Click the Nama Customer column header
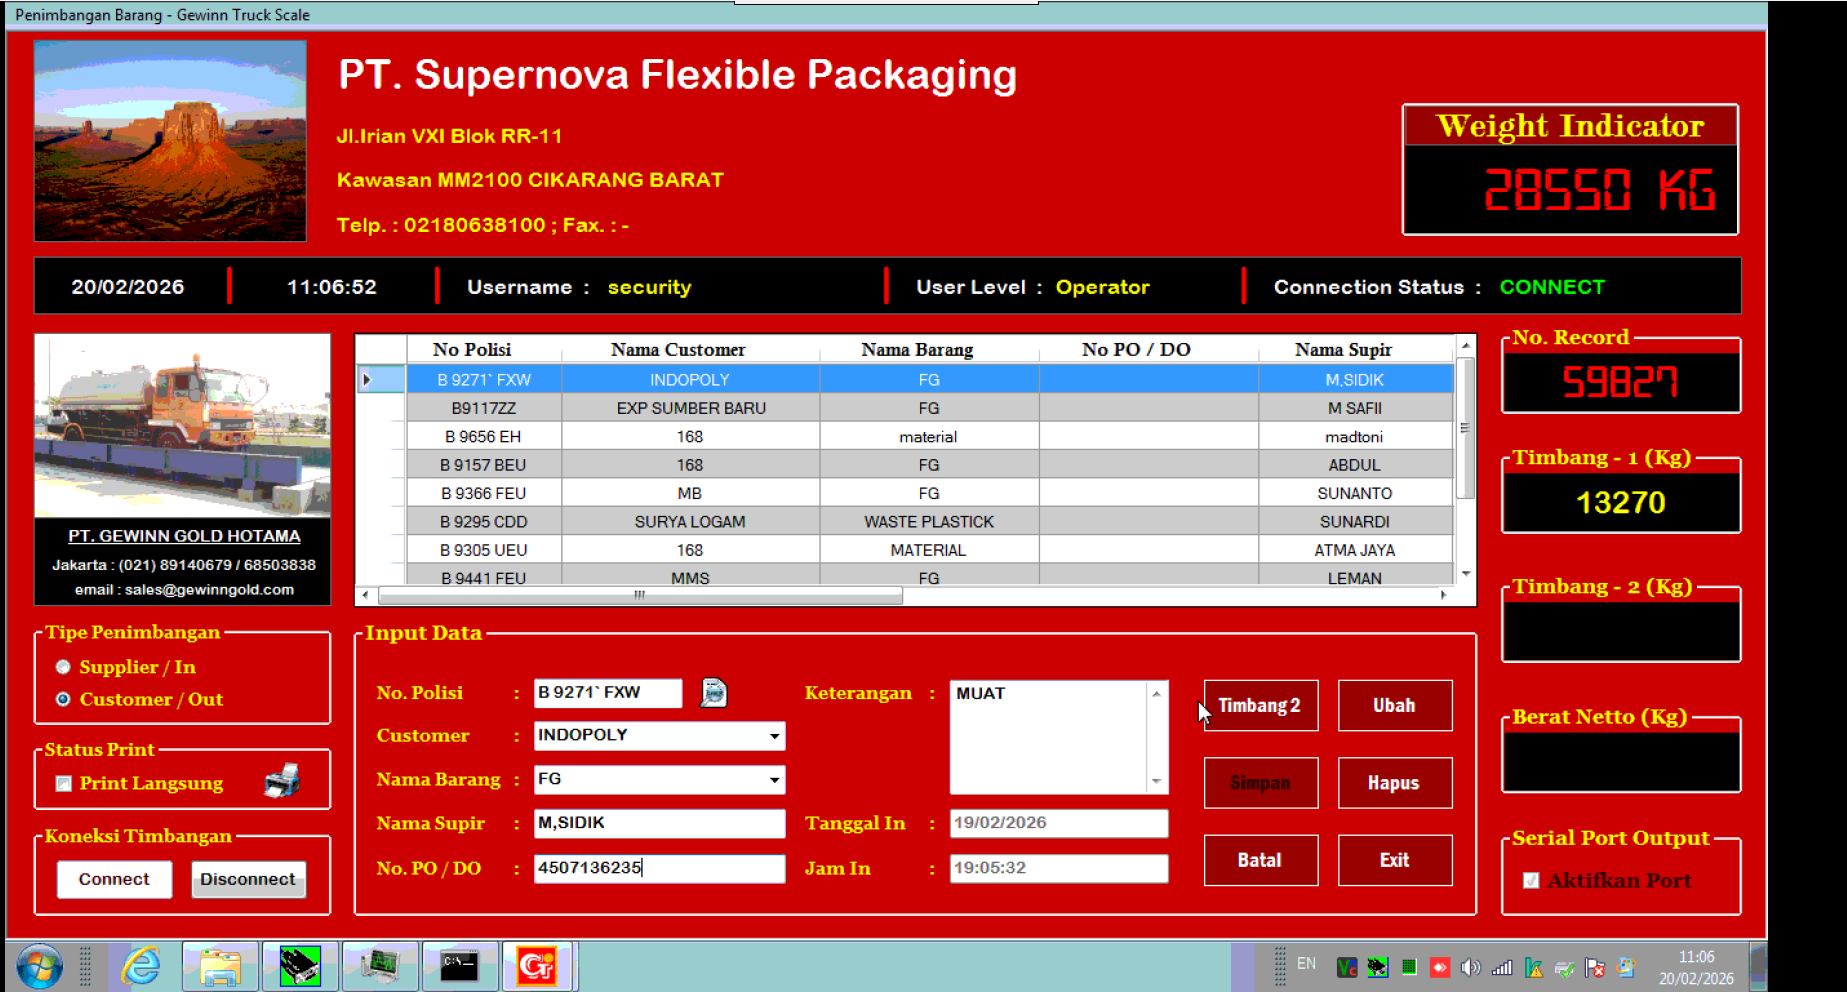This screenshot has height=992, width=1847. [x=690, y=349]
